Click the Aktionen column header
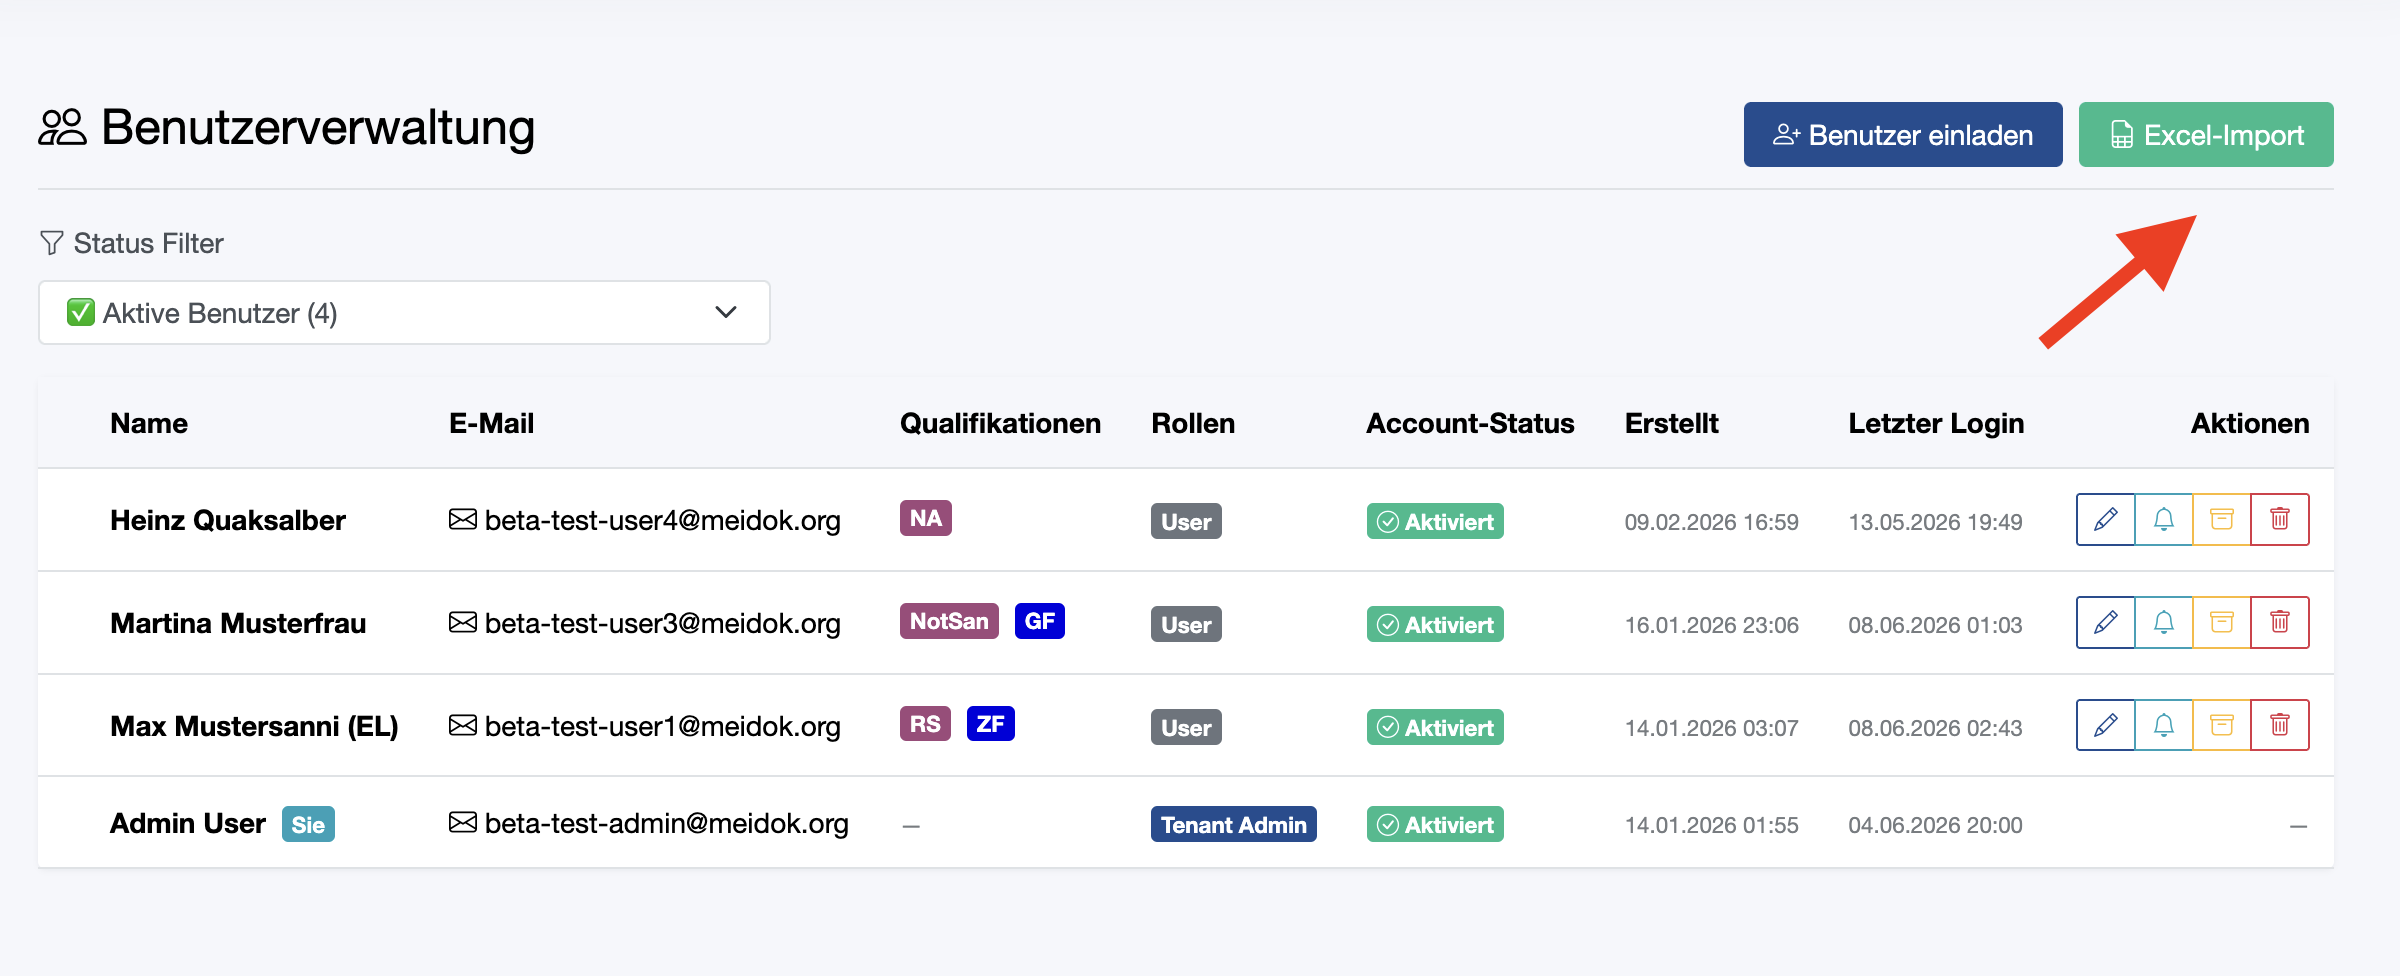2400x976 pixels. 2250,423
